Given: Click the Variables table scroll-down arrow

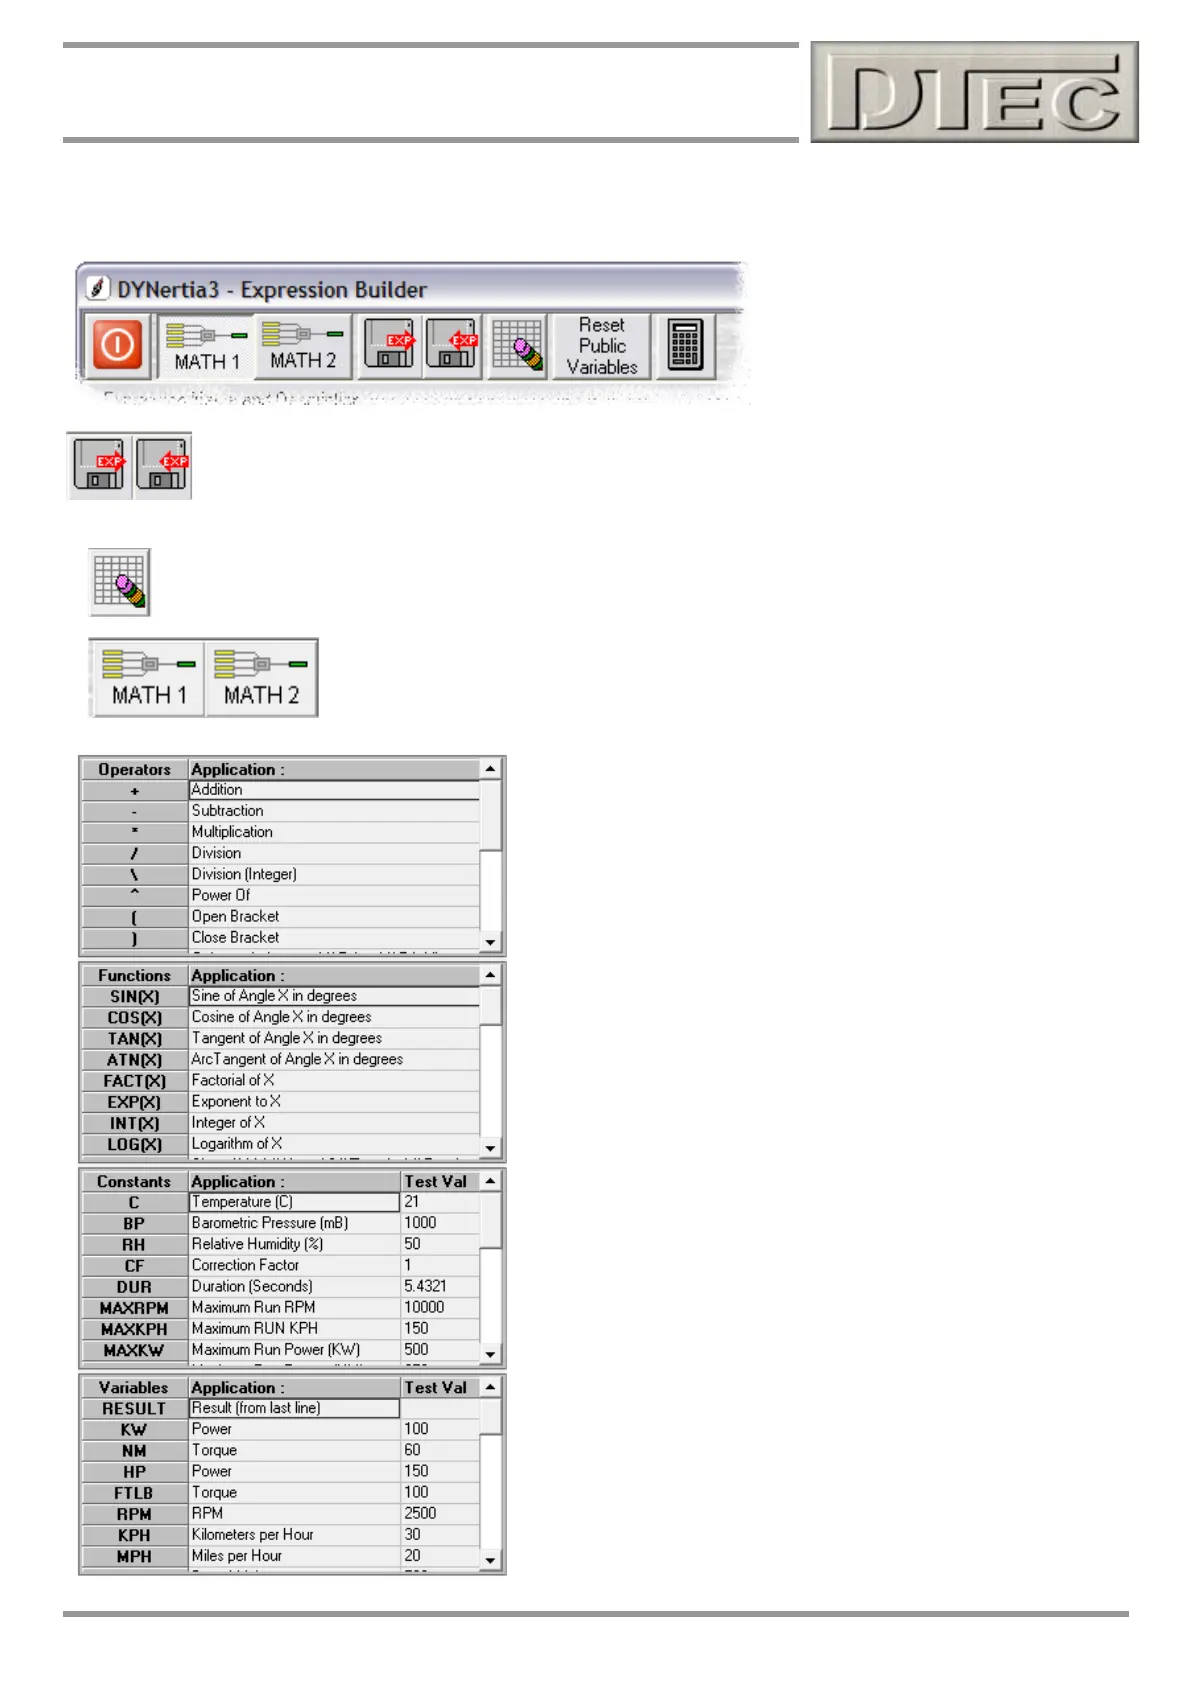Looking at the screenshot, I should tap(490, 1560).
